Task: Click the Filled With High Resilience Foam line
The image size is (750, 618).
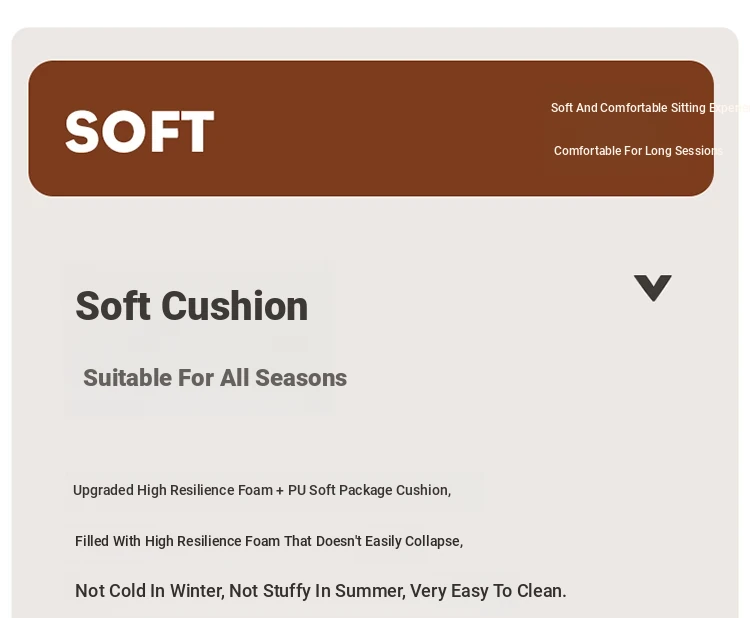Action: pos(269,541)
